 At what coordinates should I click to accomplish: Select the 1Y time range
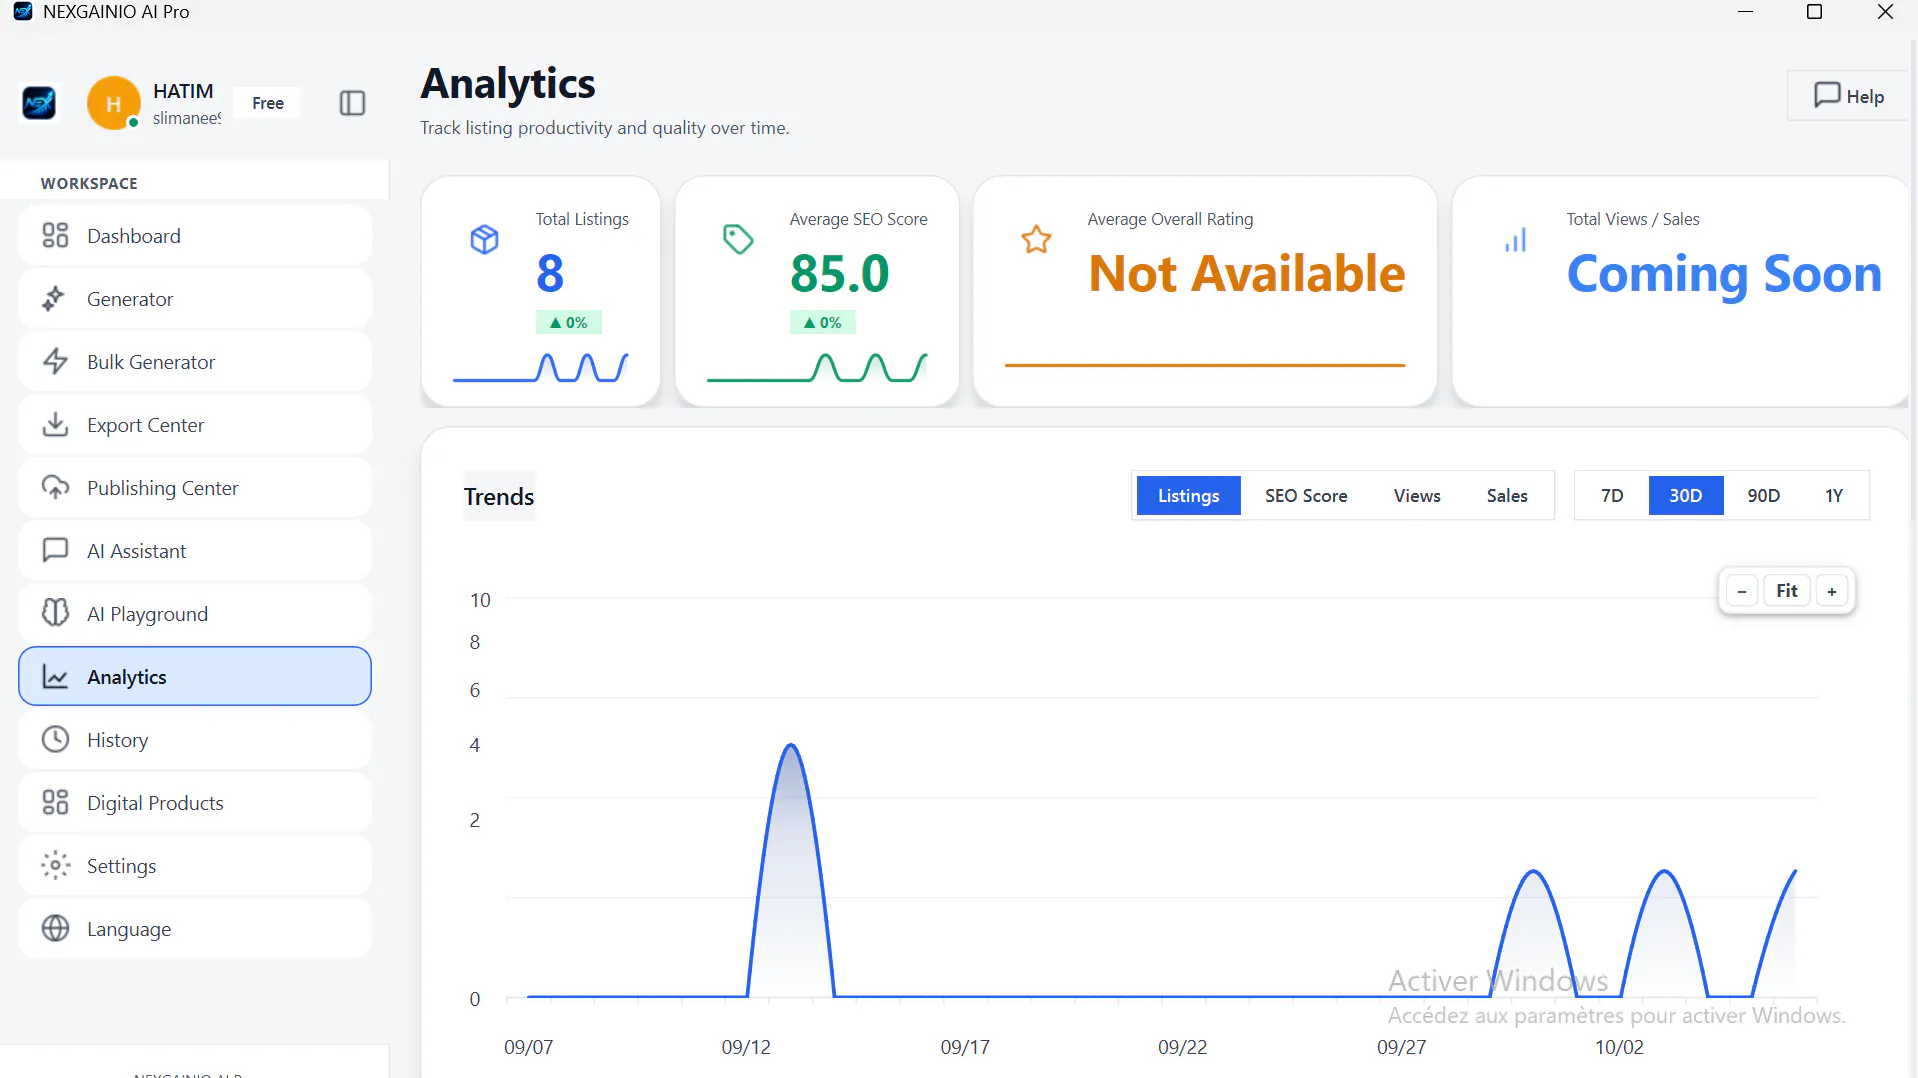[x=1834, y=496]
